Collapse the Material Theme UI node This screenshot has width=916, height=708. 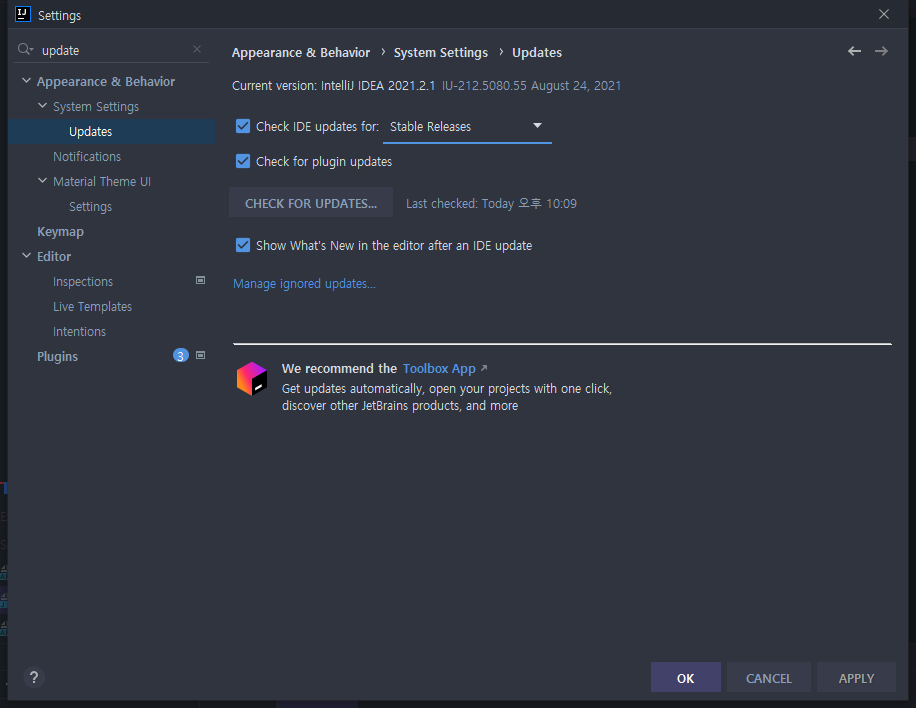point(42,181)
